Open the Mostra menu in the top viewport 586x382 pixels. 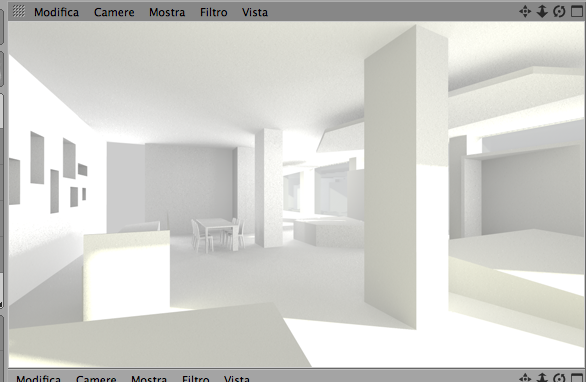coord(167,12)
